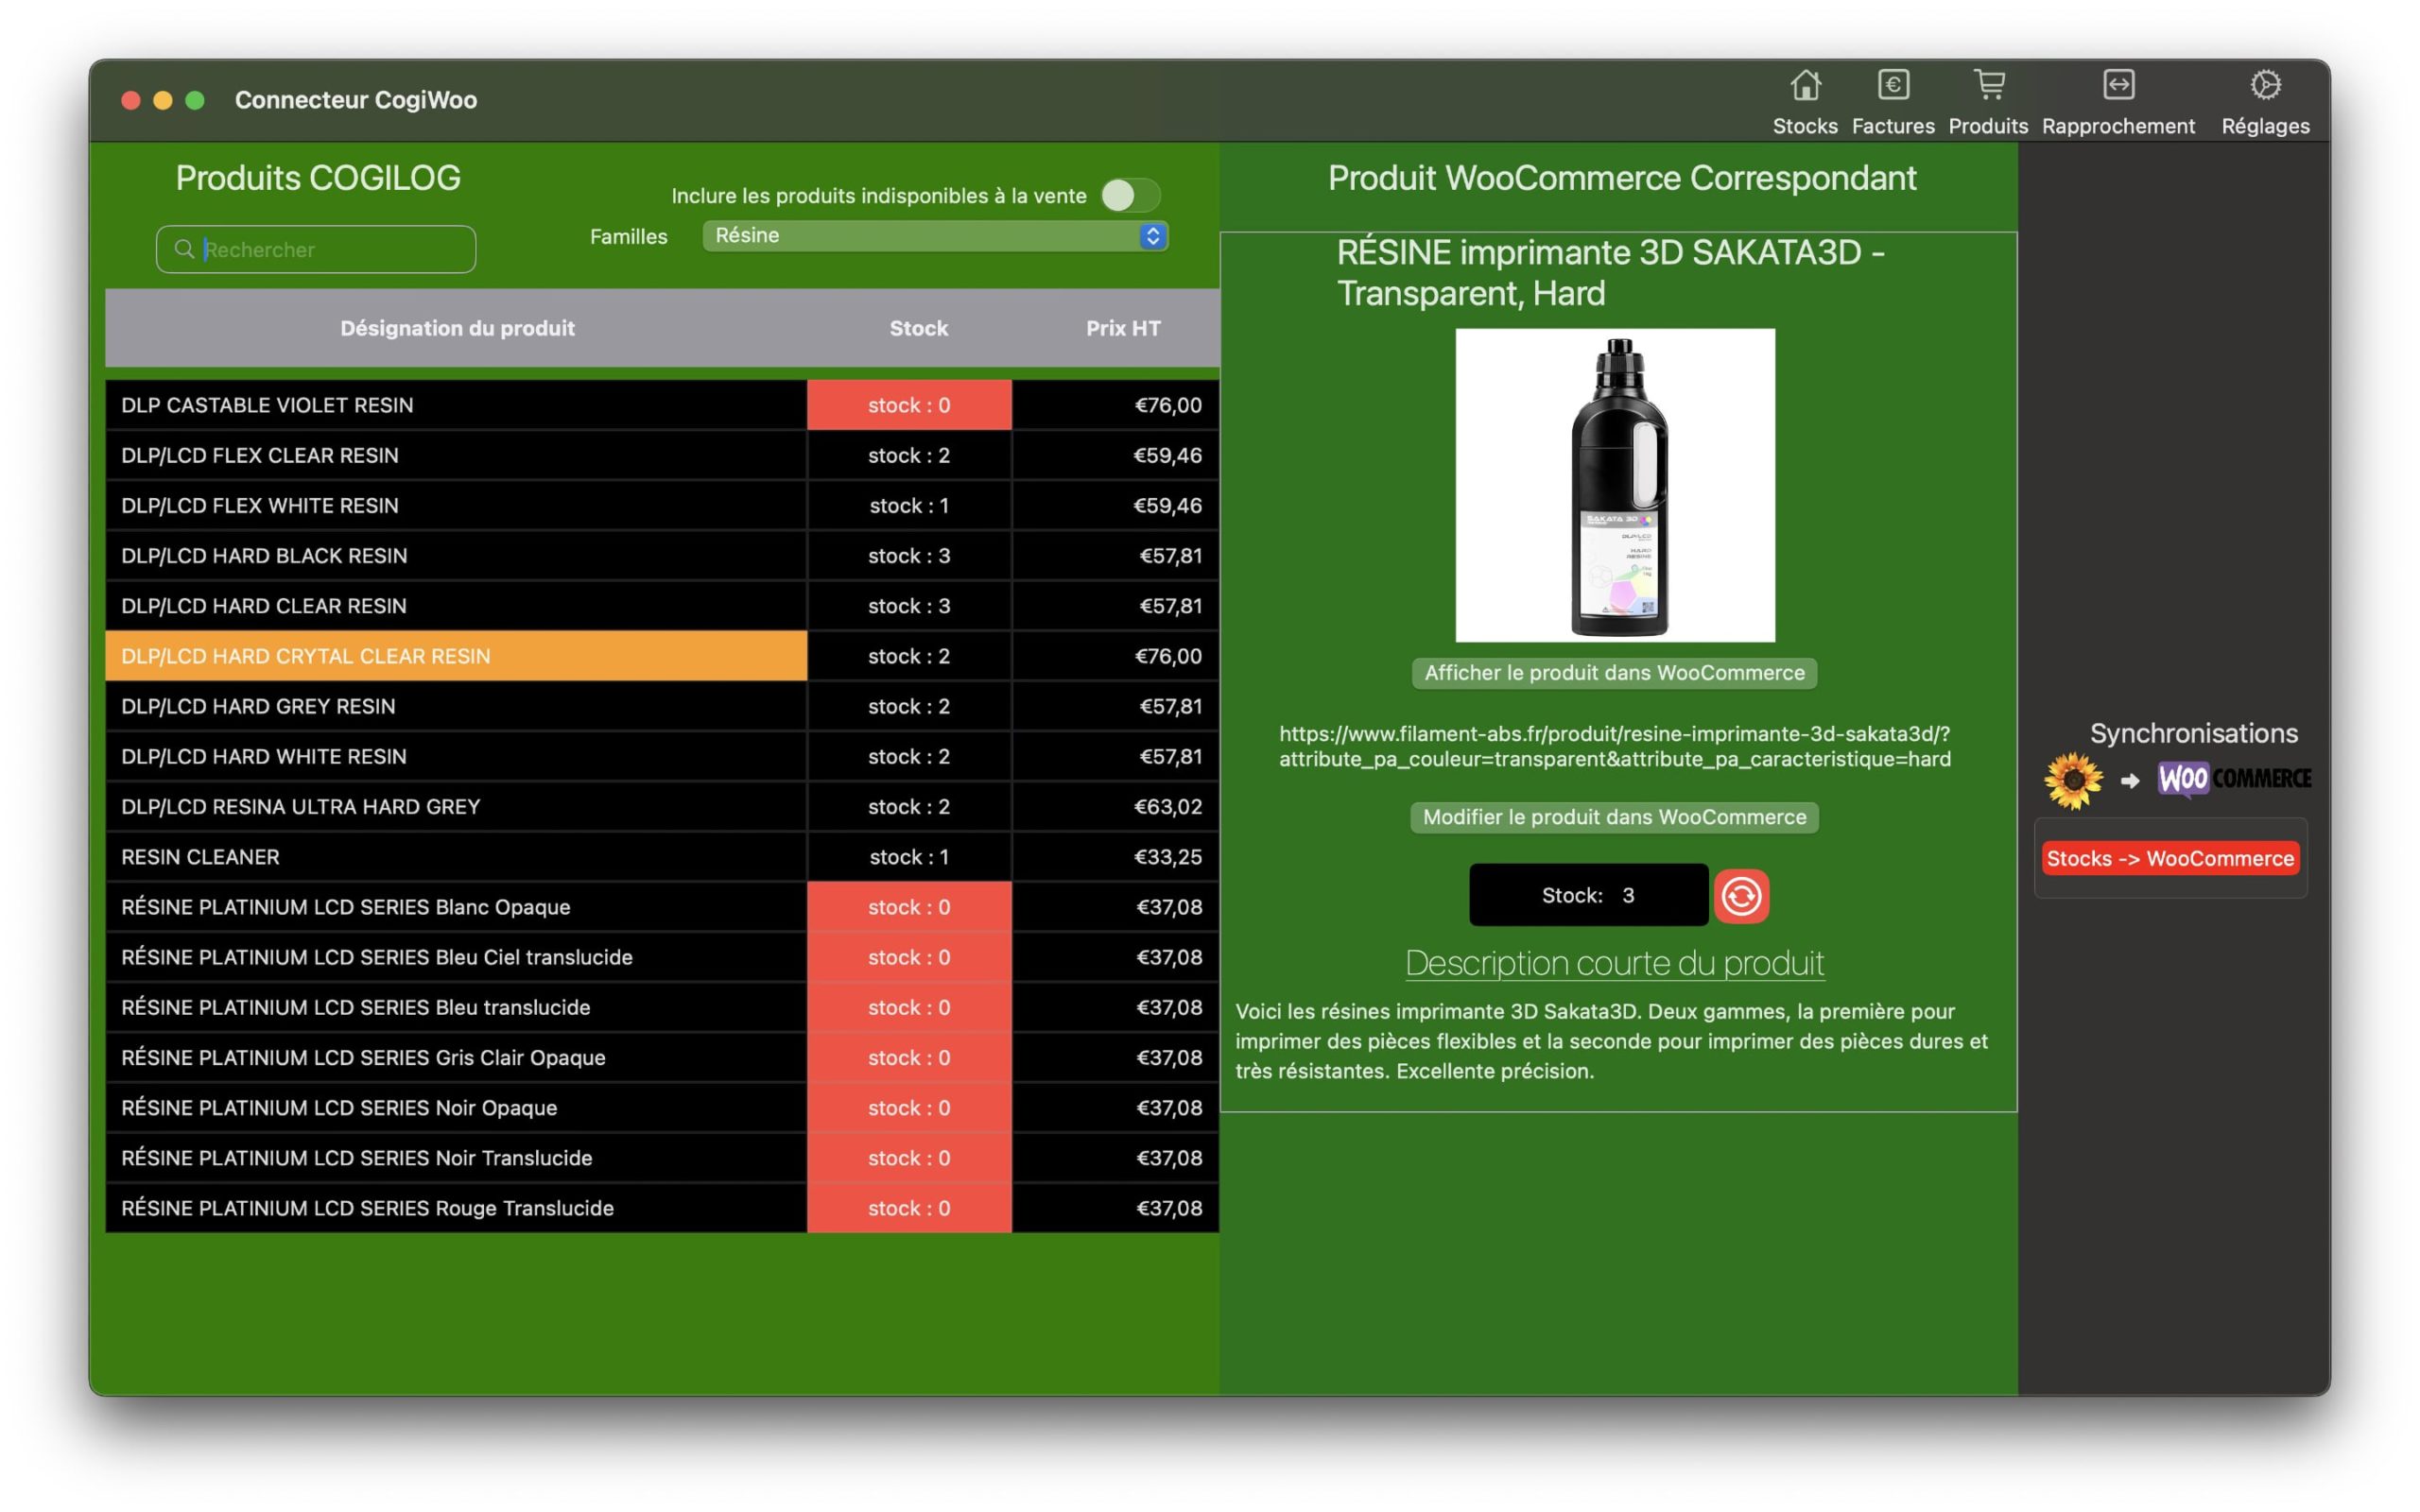Click the Prix HT column header
The height and width of the screenshot is (1512, 2420).
[x=1123, y=328]
